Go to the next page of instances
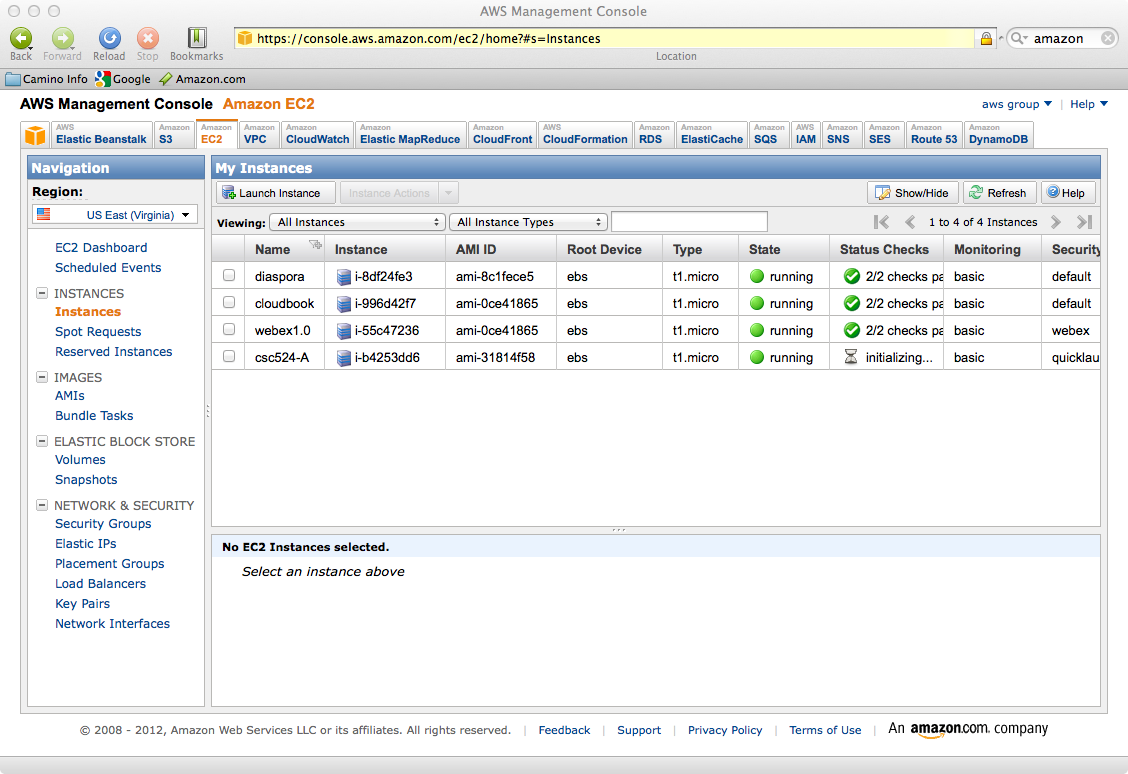Screen dimensions: 1128x774 [x=1055, y=222]
